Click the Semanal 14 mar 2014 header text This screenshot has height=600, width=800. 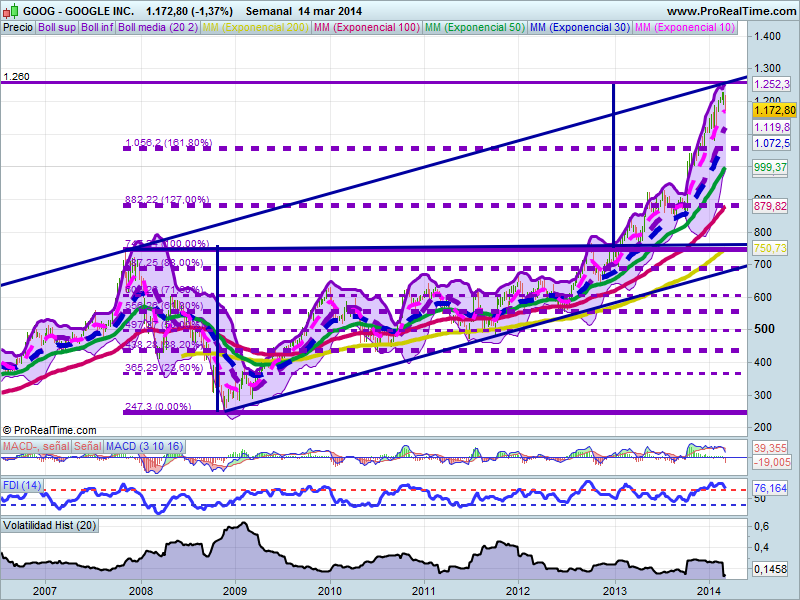coord(304,11)
